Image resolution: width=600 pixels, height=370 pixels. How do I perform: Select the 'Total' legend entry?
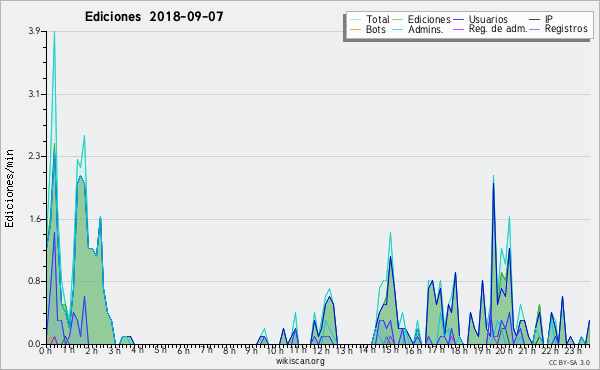(377, 19)
